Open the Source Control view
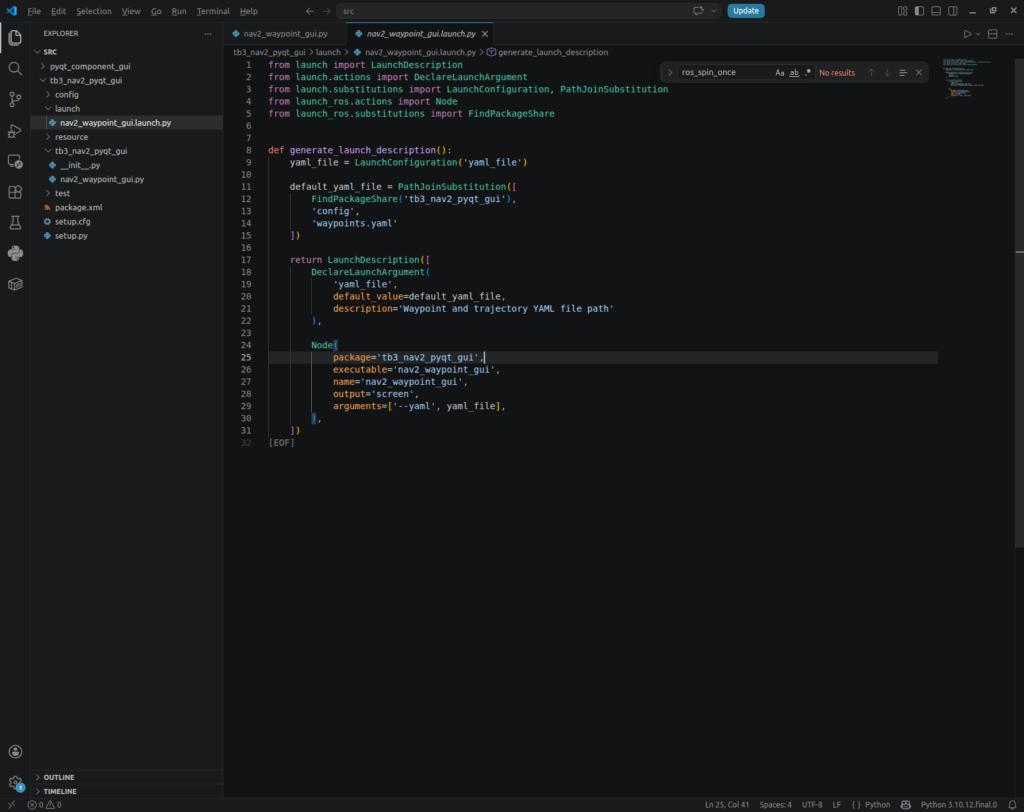The width and height of the screenshot is (1024, 812). 15,99
